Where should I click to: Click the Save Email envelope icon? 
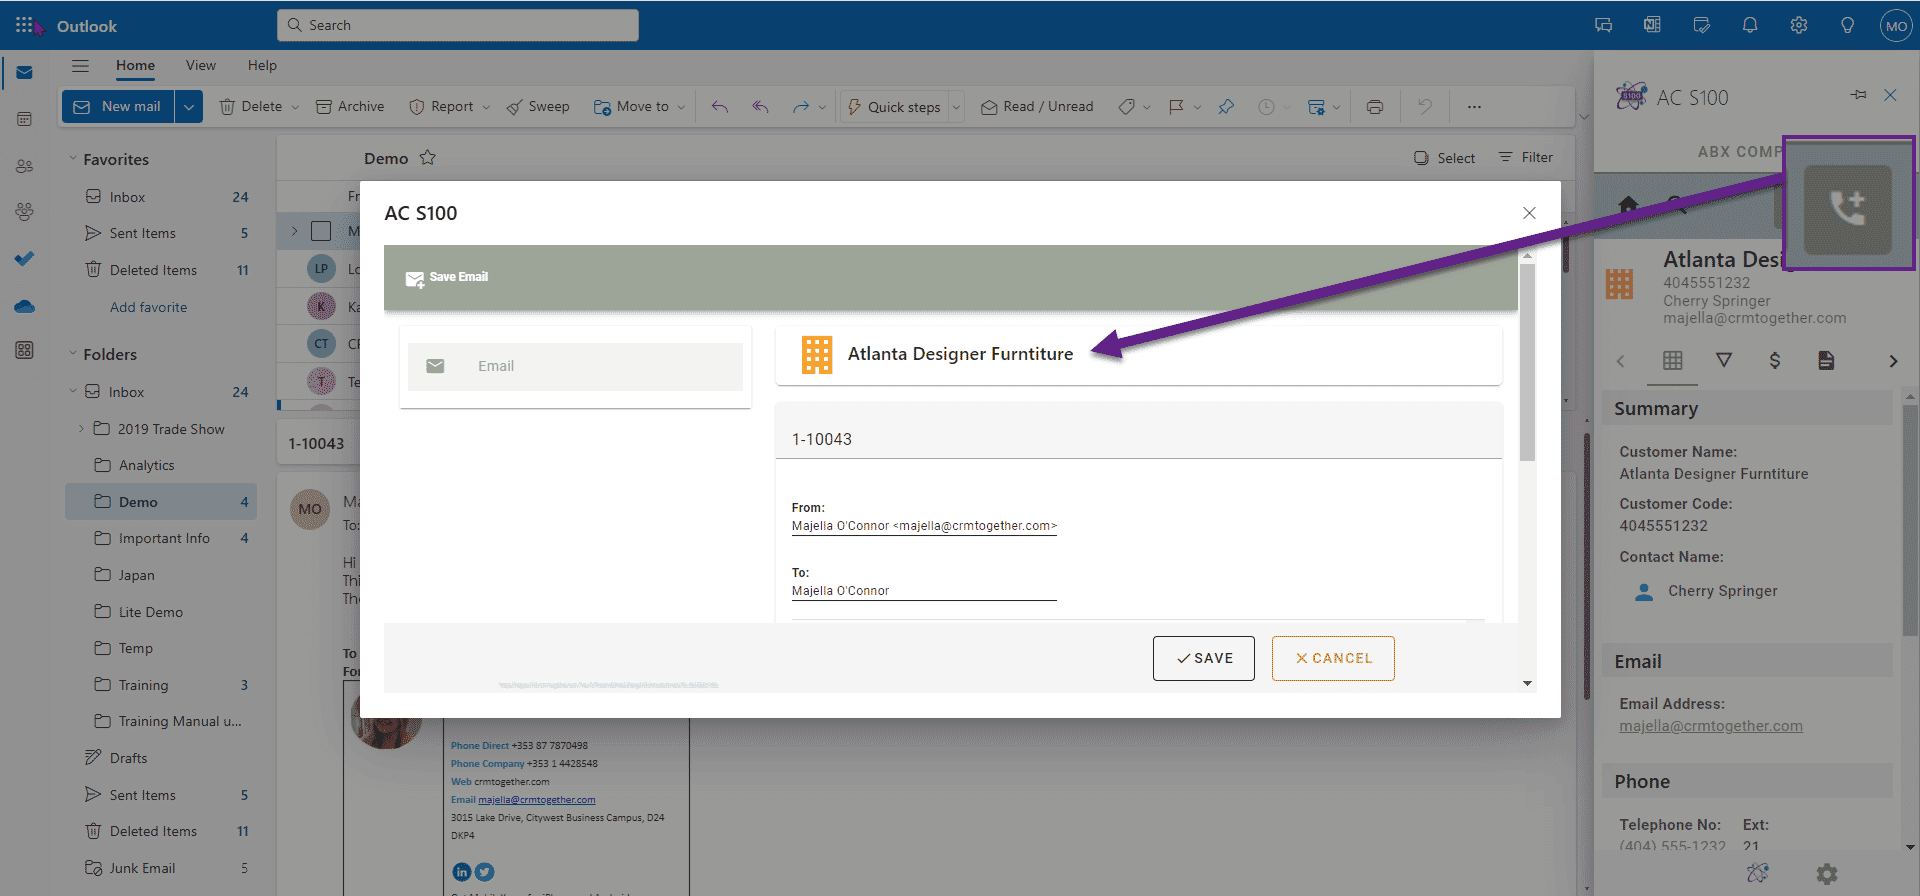[414, 278]
